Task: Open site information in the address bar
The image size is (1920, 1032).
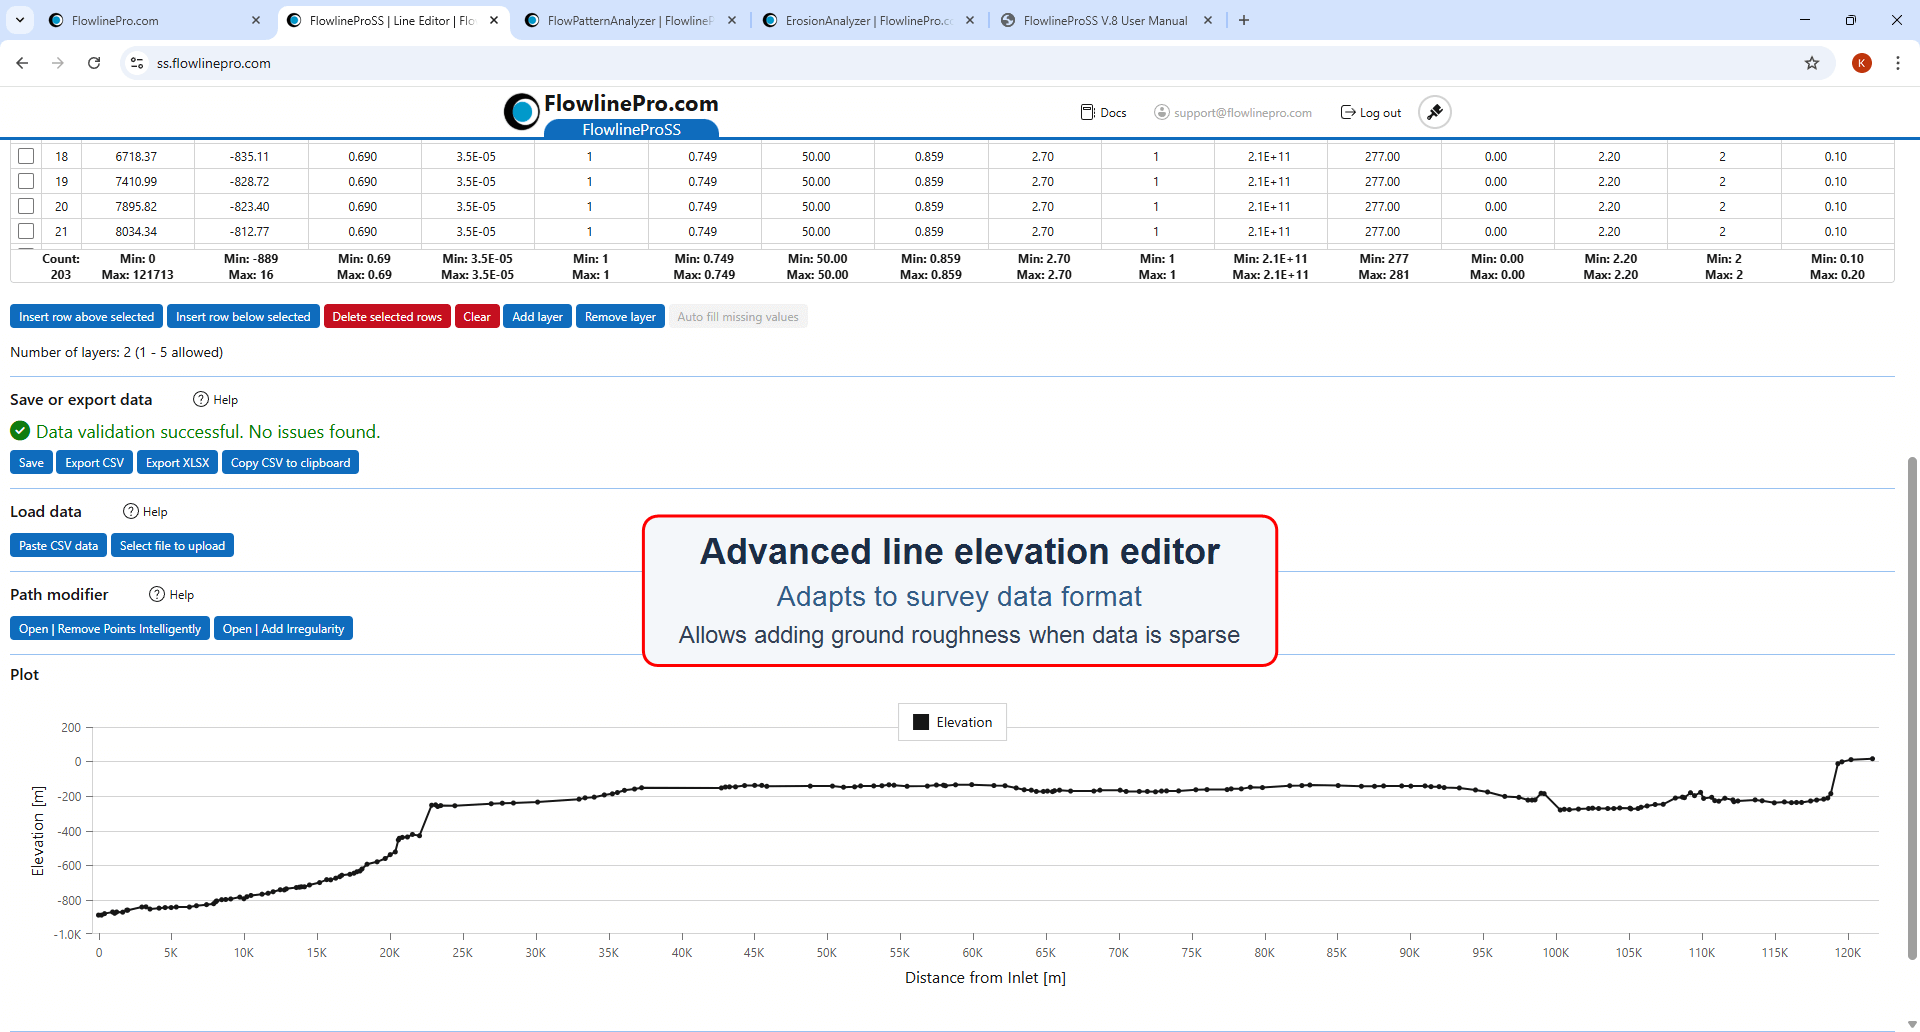Action: tap(136, 62)
